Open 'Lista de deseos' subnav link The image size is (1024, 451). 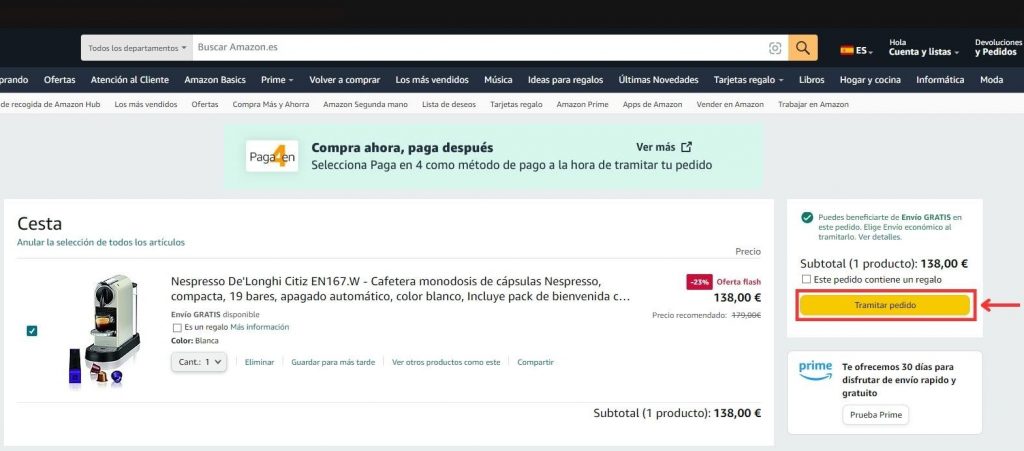pyautogui.click(x=449, y=104)
